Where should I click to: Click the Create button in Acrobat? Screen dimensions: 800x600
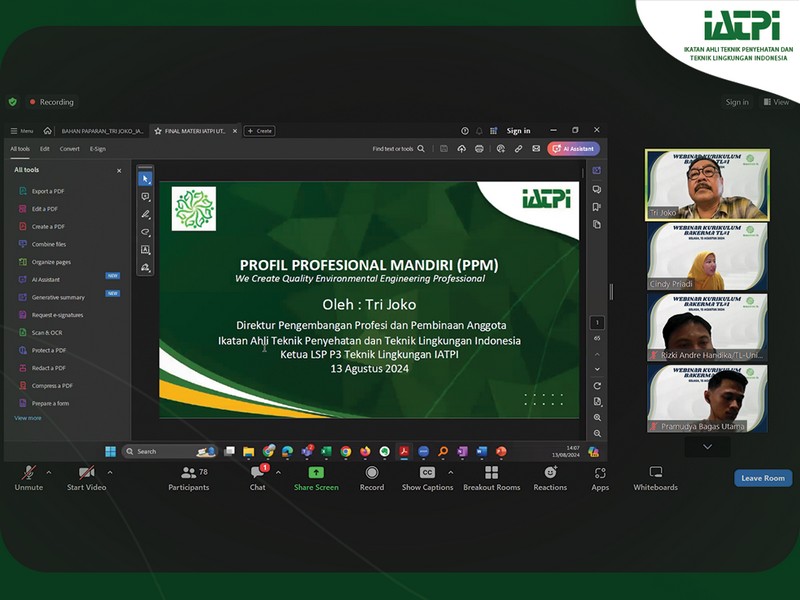[x=260, y=131]
